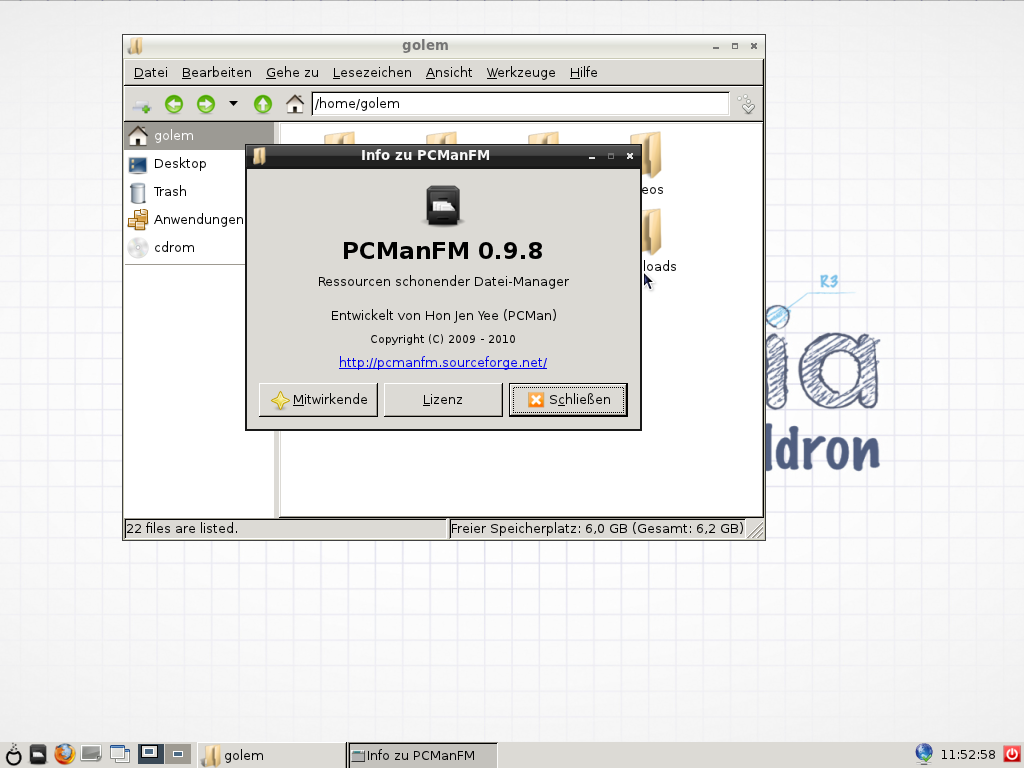
Task: Activate Info zu PCManFM taskbar button
Action: [x=423, y=756]
